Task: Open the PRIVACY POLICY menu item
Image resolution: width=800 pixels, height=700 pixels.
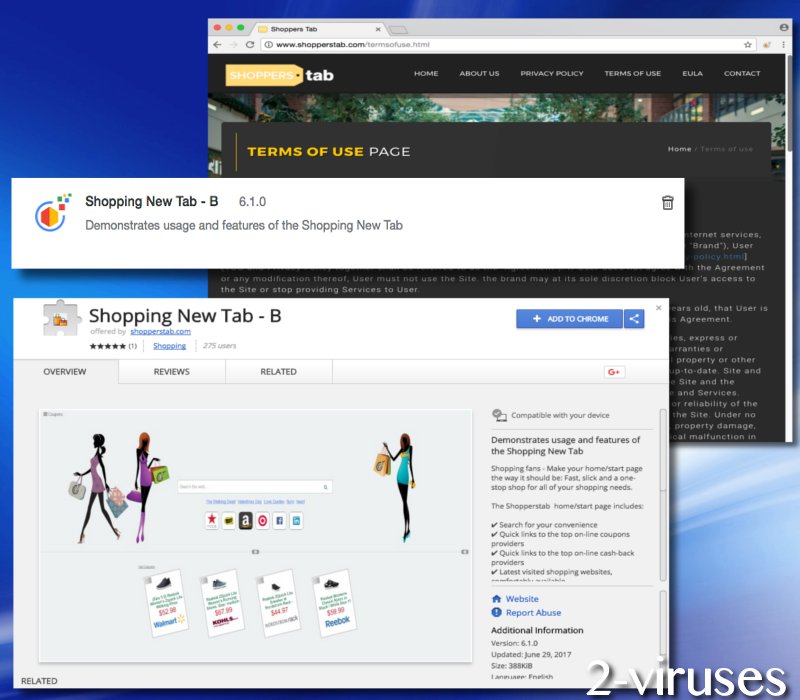Action: (x=551, y=73)
